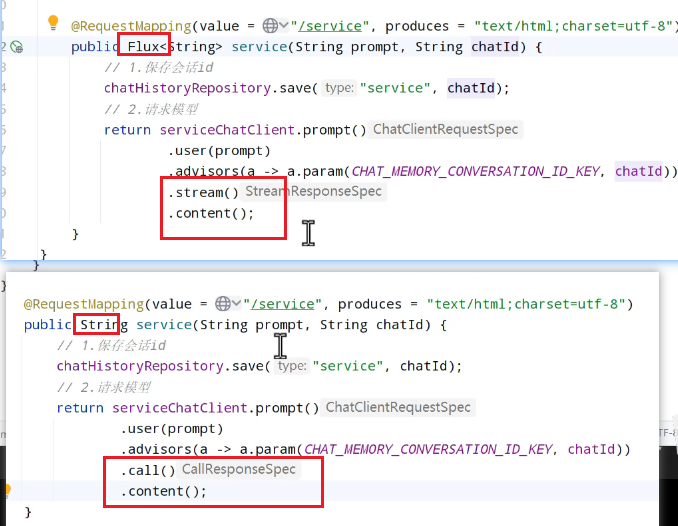Image resolution: width=678 pixels, height=526 pixels.
Task: Click the endpoint gutter icon beside public Flux<String>
Action: 16,47
